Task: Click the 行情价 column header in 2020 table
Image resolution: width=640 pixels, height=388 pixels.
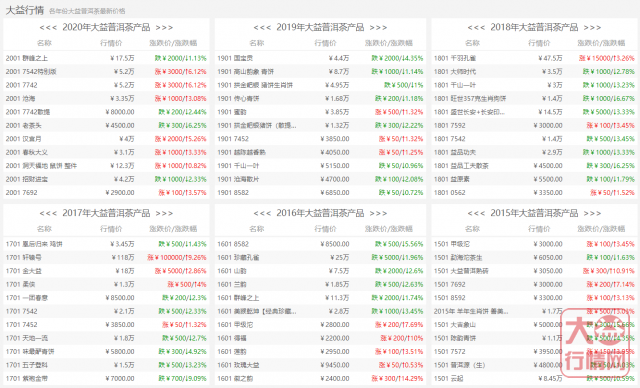Action: (x=111, y=43)
